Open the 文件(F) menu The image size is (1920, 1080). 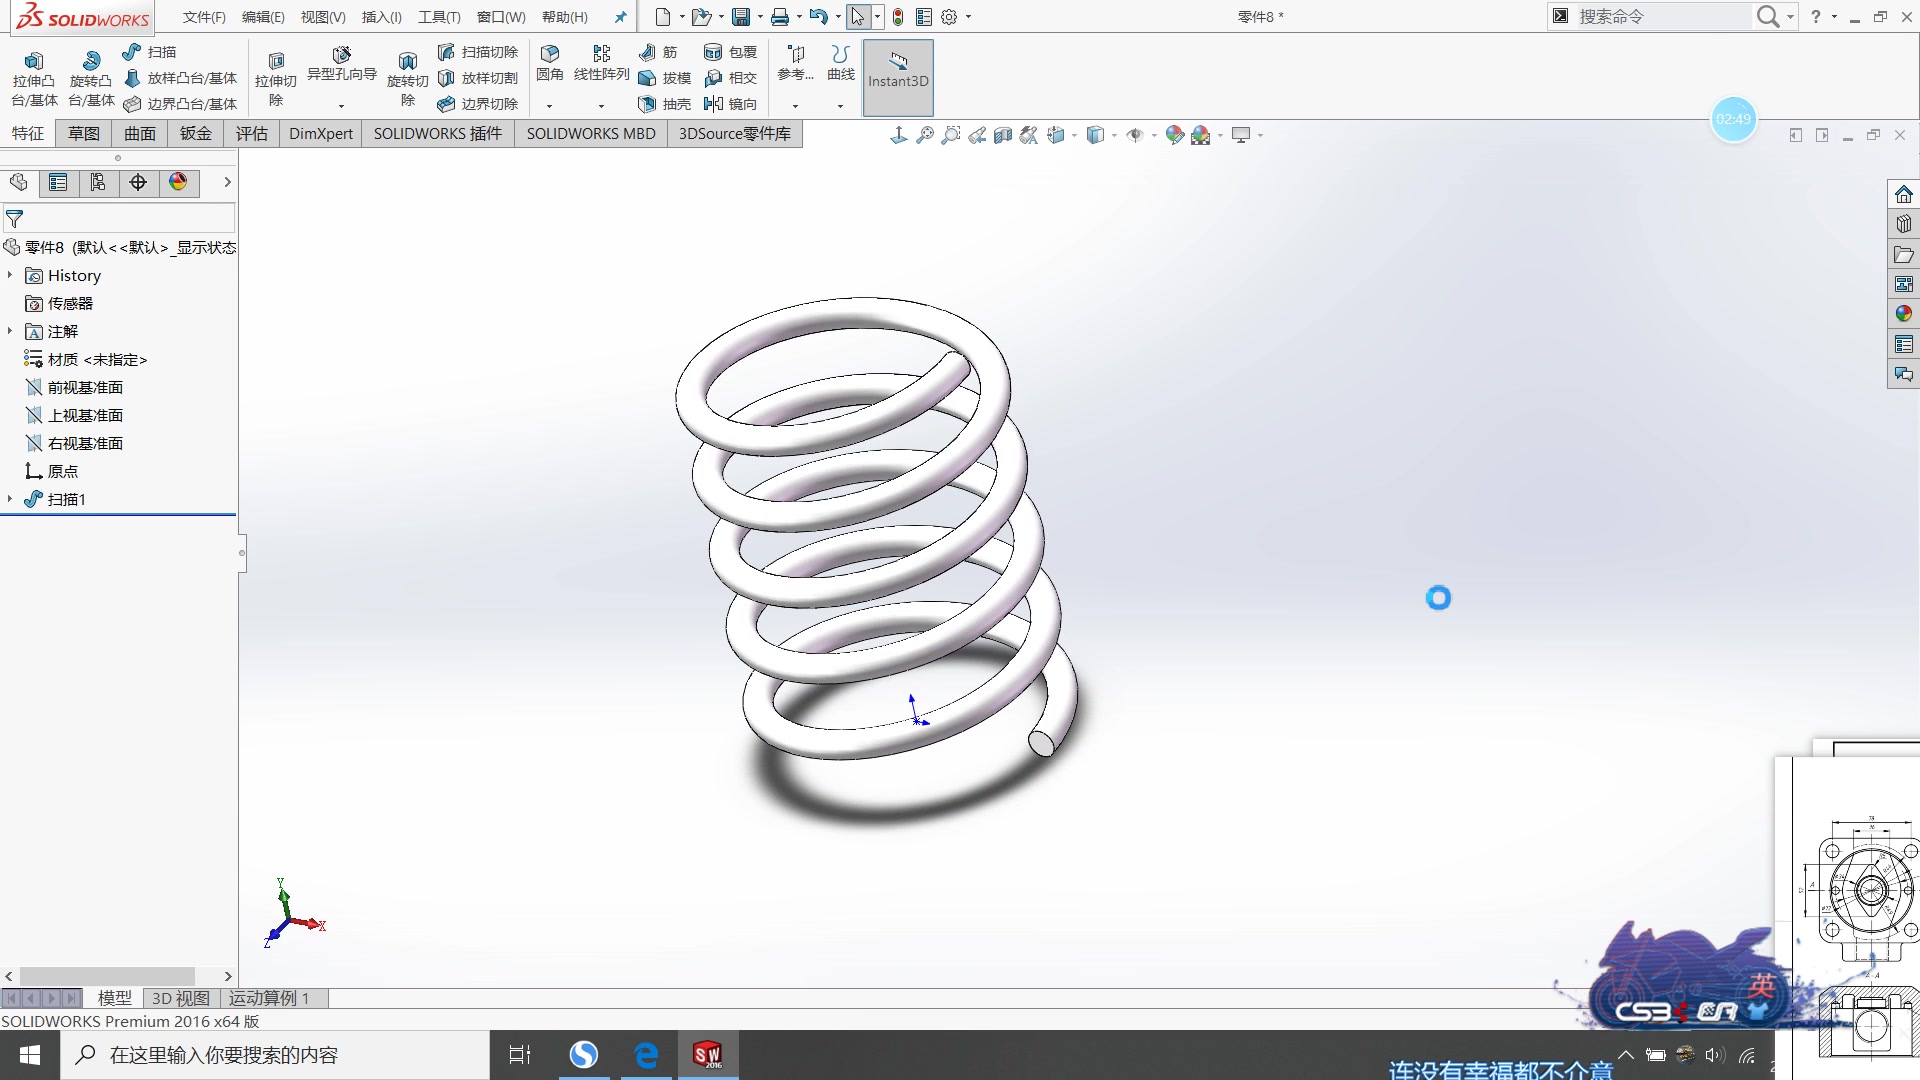coord(204,17)
